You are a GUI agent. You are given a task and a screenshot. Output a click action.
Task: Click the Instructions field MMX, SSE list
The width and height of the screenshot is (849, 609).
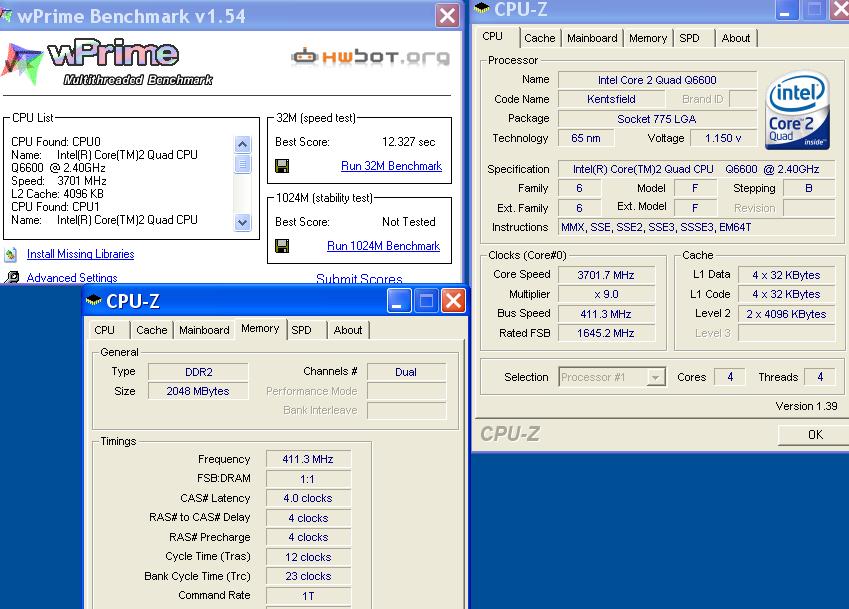tap(696, 227)
